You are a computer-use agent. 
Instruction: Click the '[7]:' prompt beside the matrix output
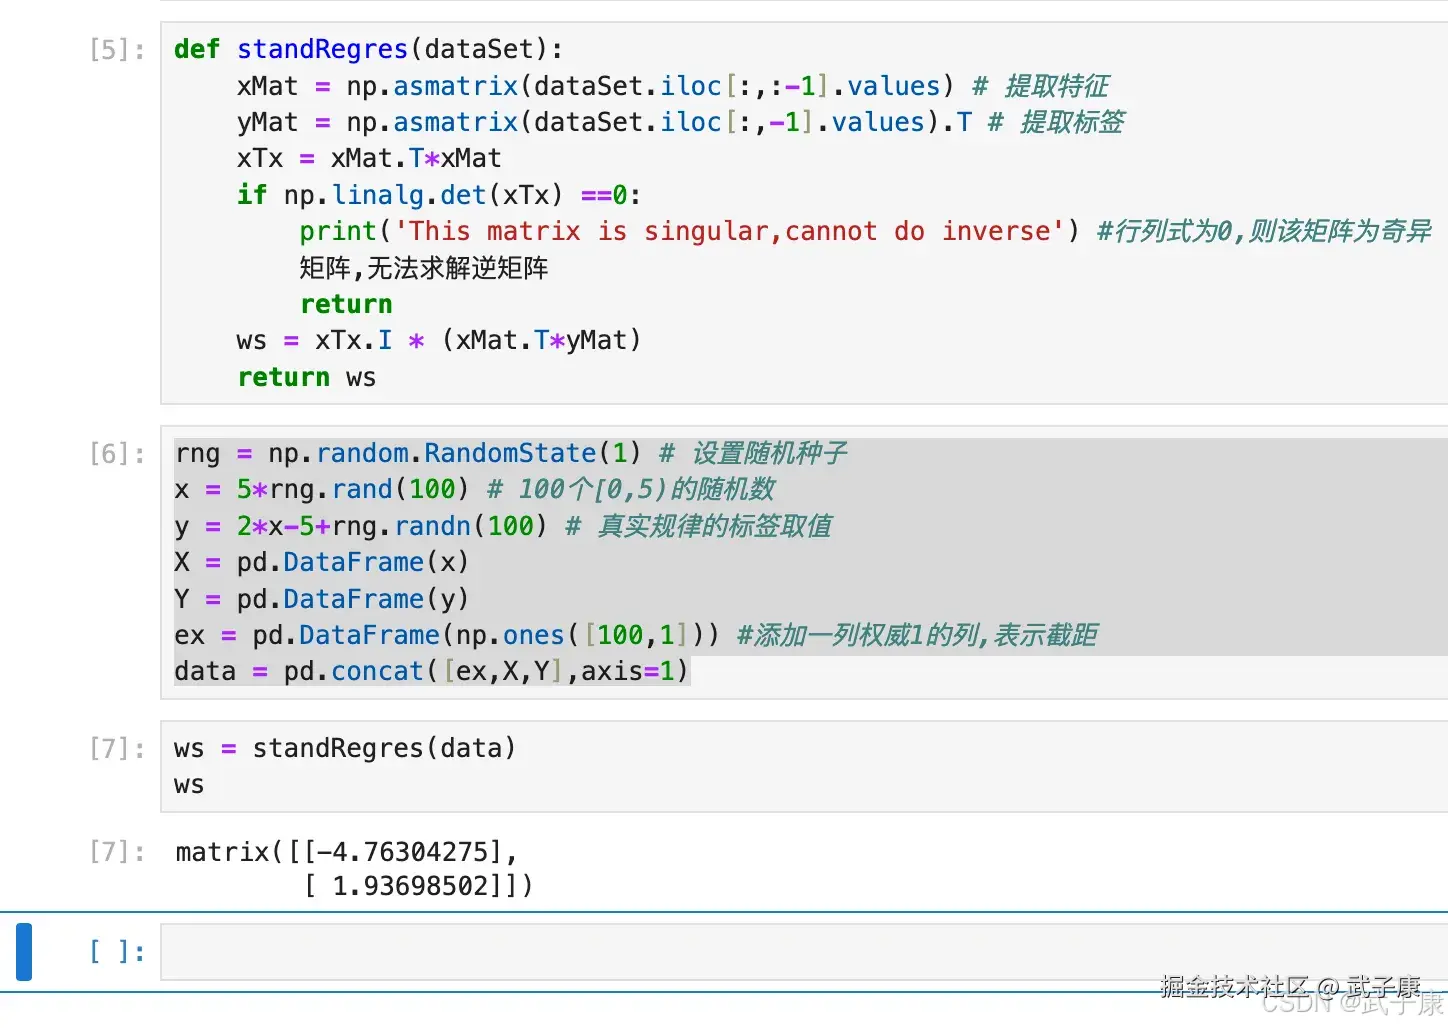coord(117,852)
